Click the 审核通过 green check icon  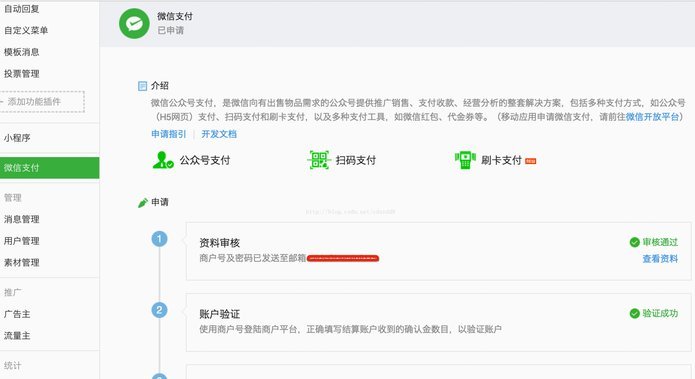(x=634, y=242)
